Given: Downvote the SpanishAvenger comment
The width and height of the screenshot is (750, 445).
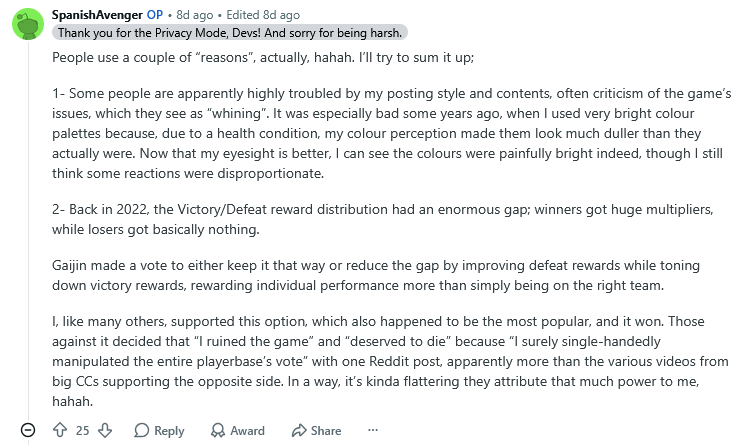Looking at the screenshot, I should pos(105,430).
